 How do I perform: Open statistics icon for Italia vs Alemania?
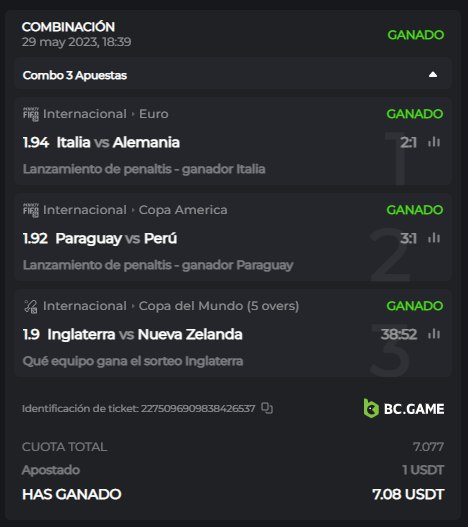434,142
